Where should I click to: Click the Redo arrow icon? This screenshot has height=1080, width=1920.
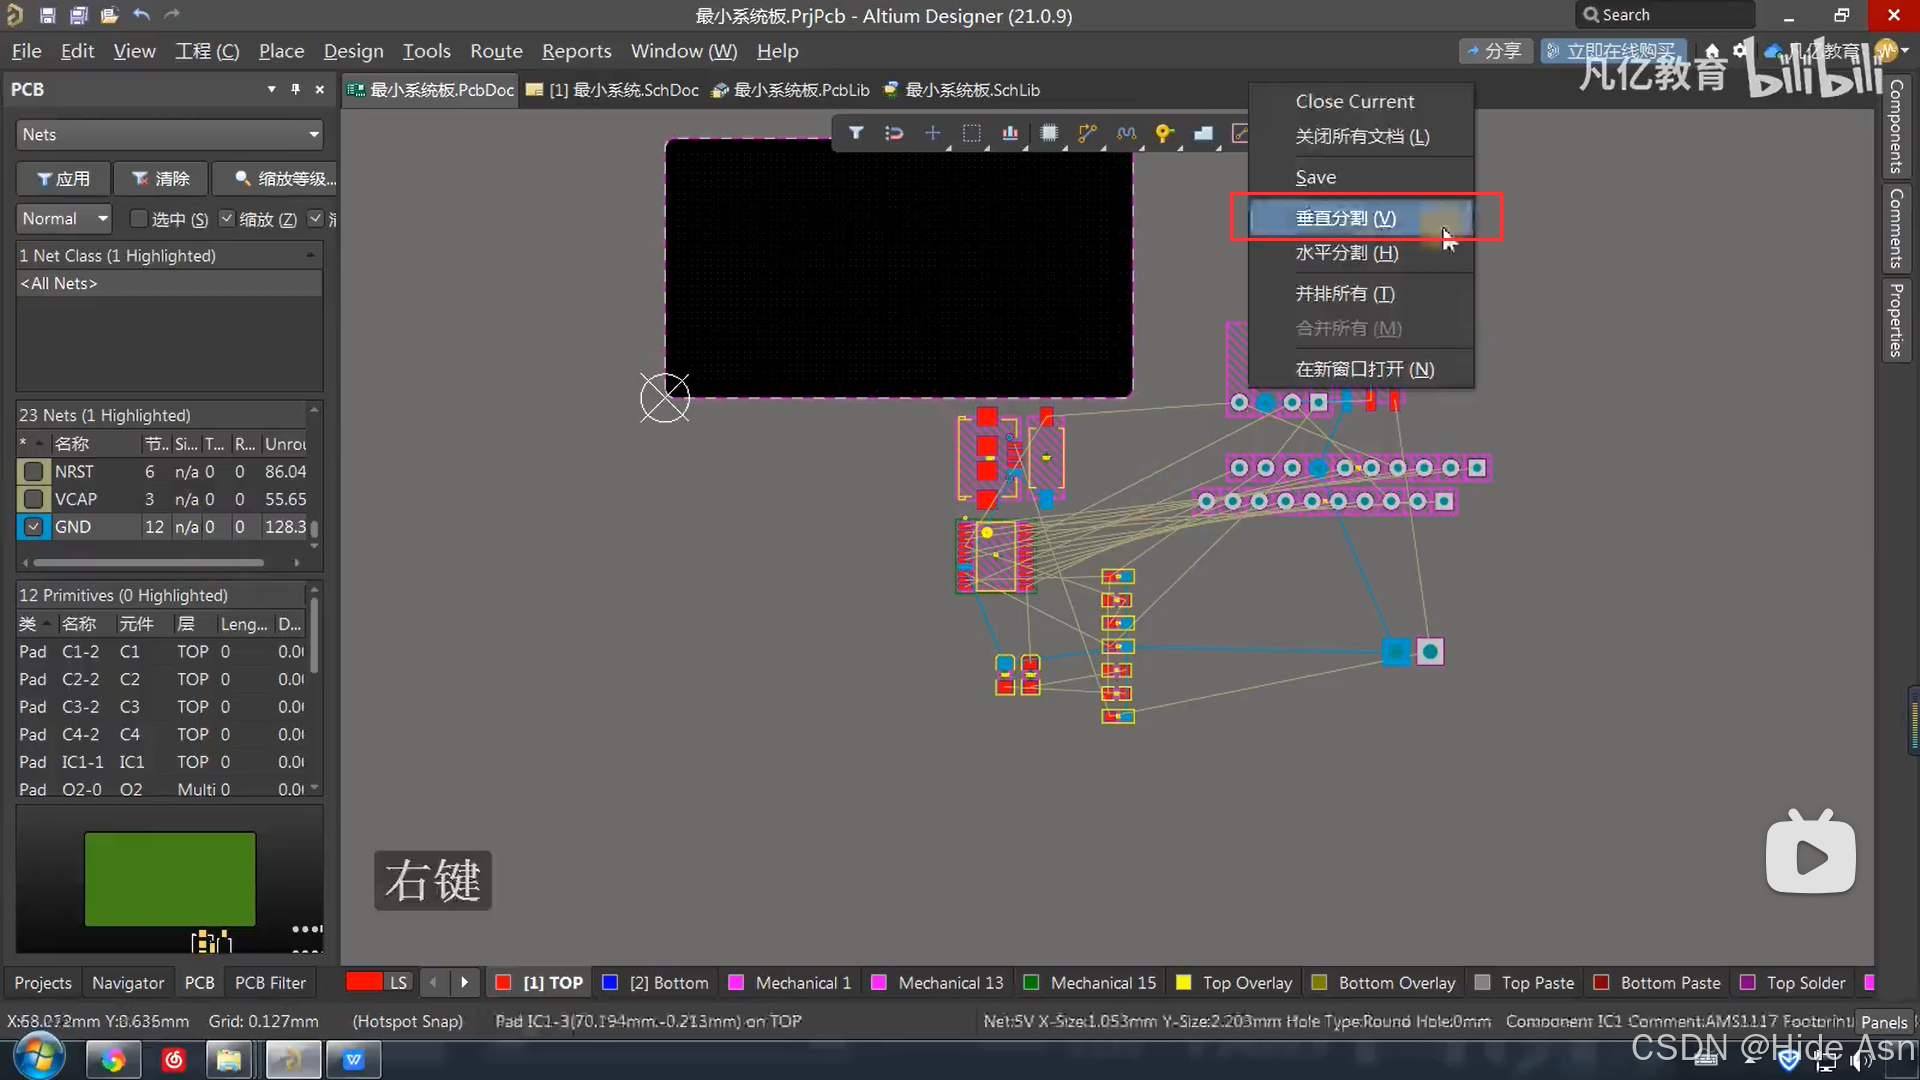click(172, 15)
